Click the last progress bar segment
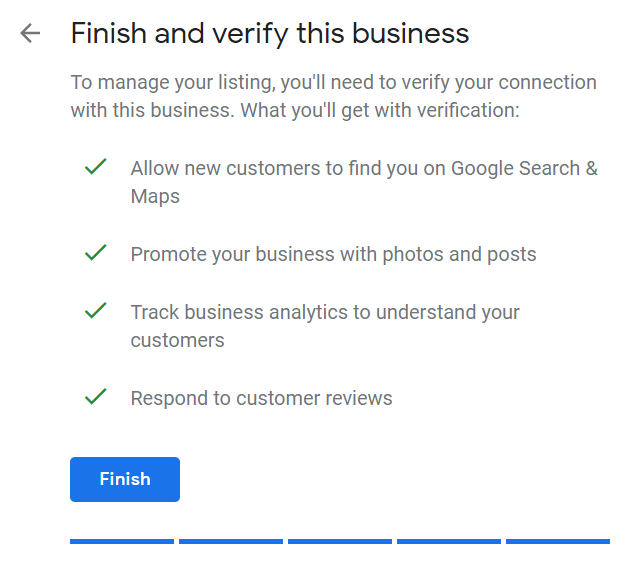This screenshot has width=631, height=567. click(557, 541)
